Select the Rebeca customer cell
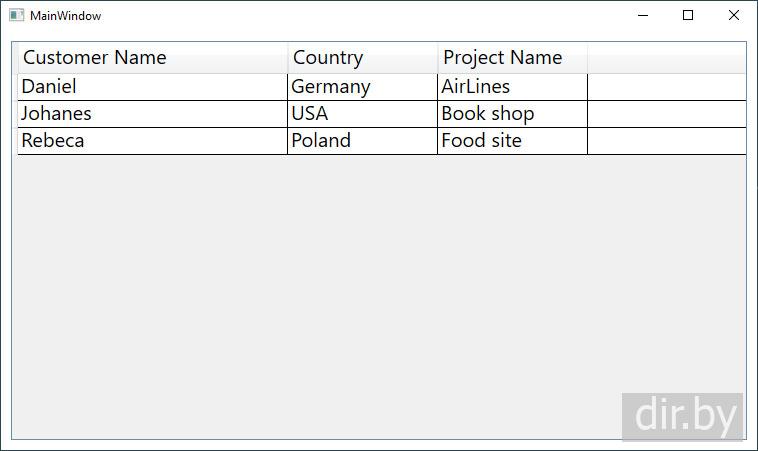The width and height of the screenshot is (758, 451). tap(53, 141)
